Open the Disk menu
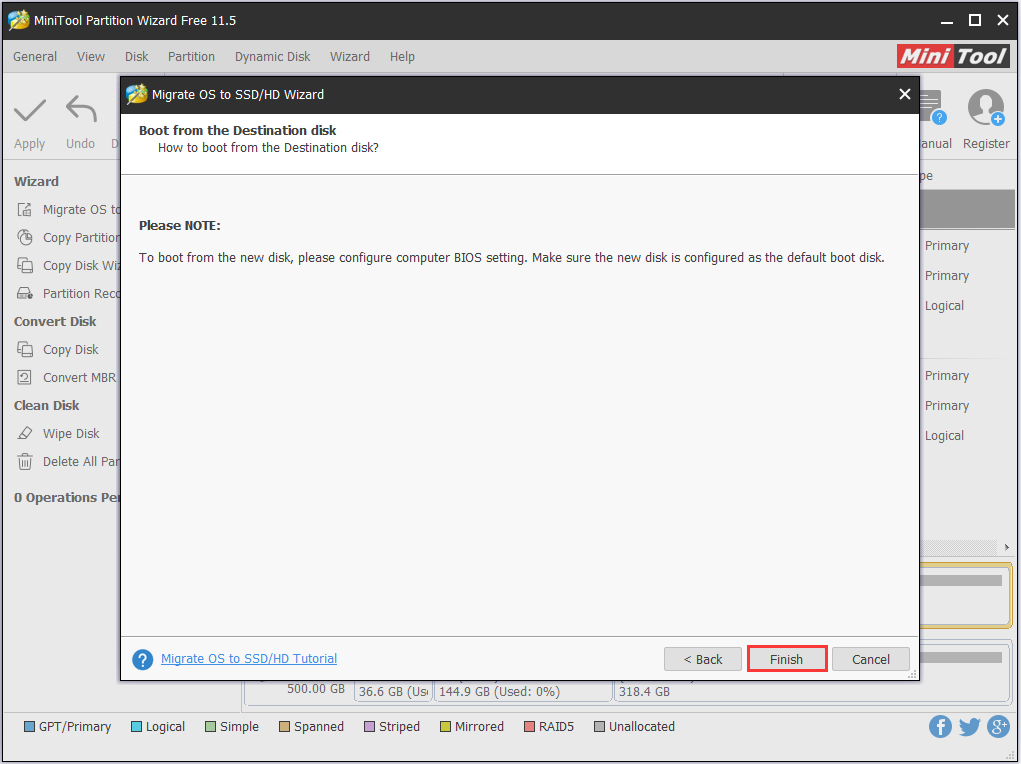Viewport: 1021px width, 764px height. pos(137,57)
